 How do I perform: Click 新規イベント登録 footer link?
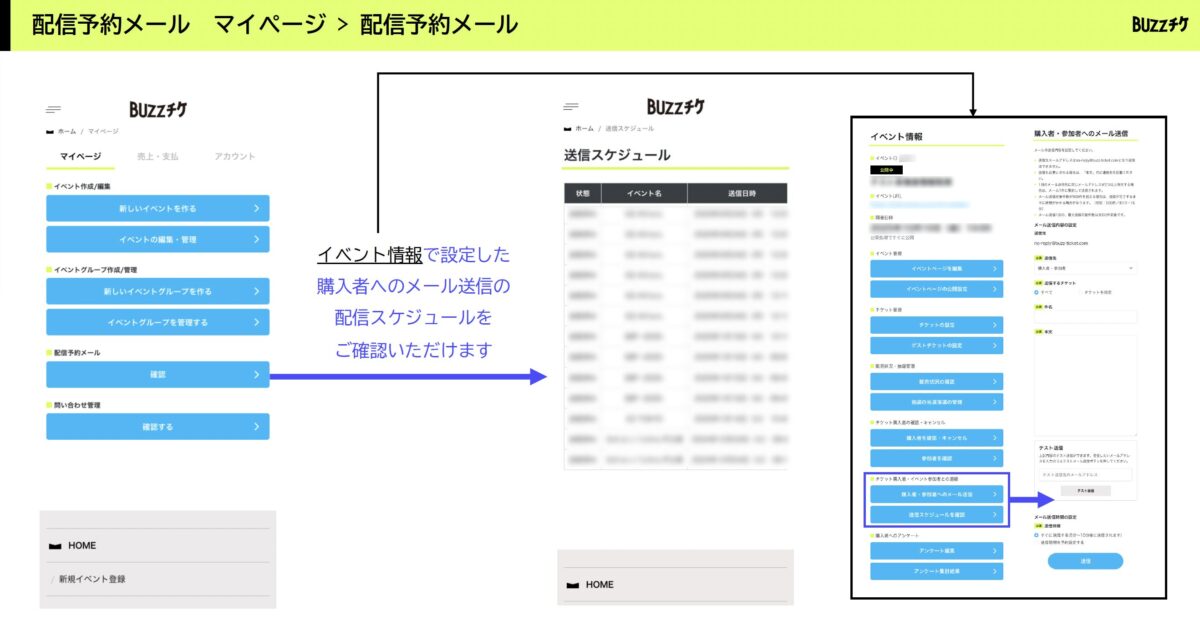point(92,579)
